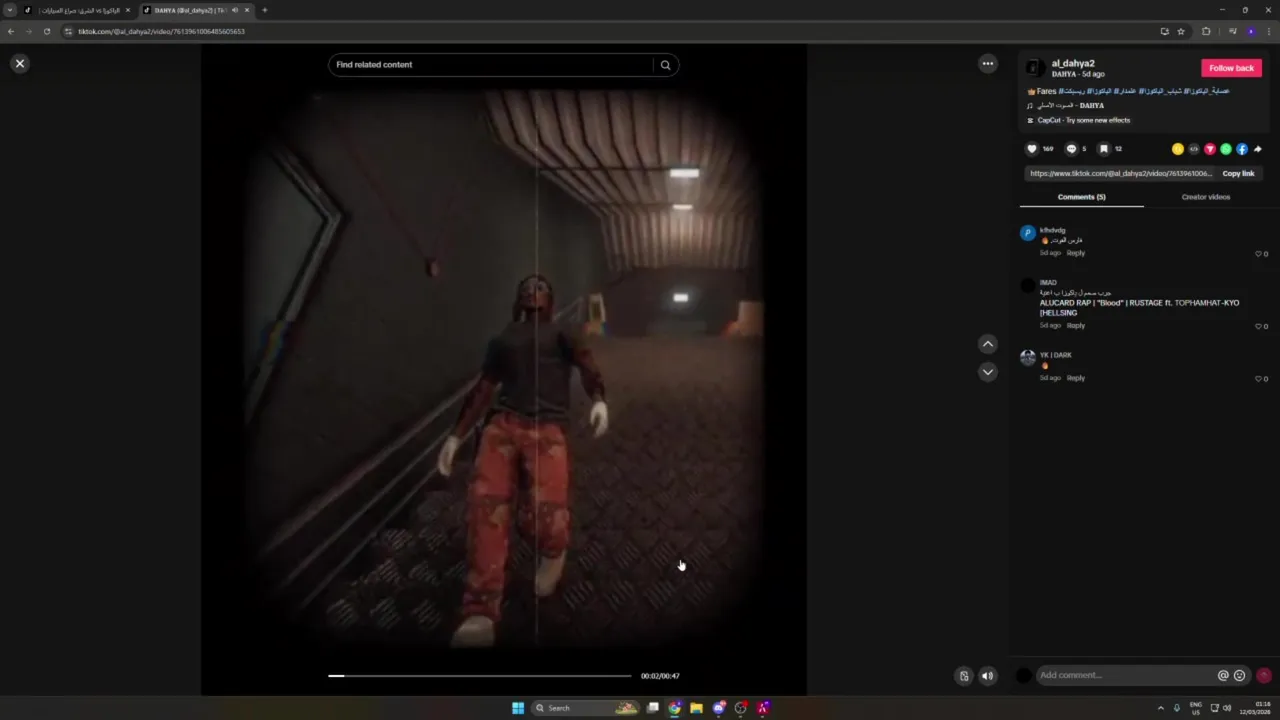Click the red post comment button
The image size is (1280, 720).
1264,676
